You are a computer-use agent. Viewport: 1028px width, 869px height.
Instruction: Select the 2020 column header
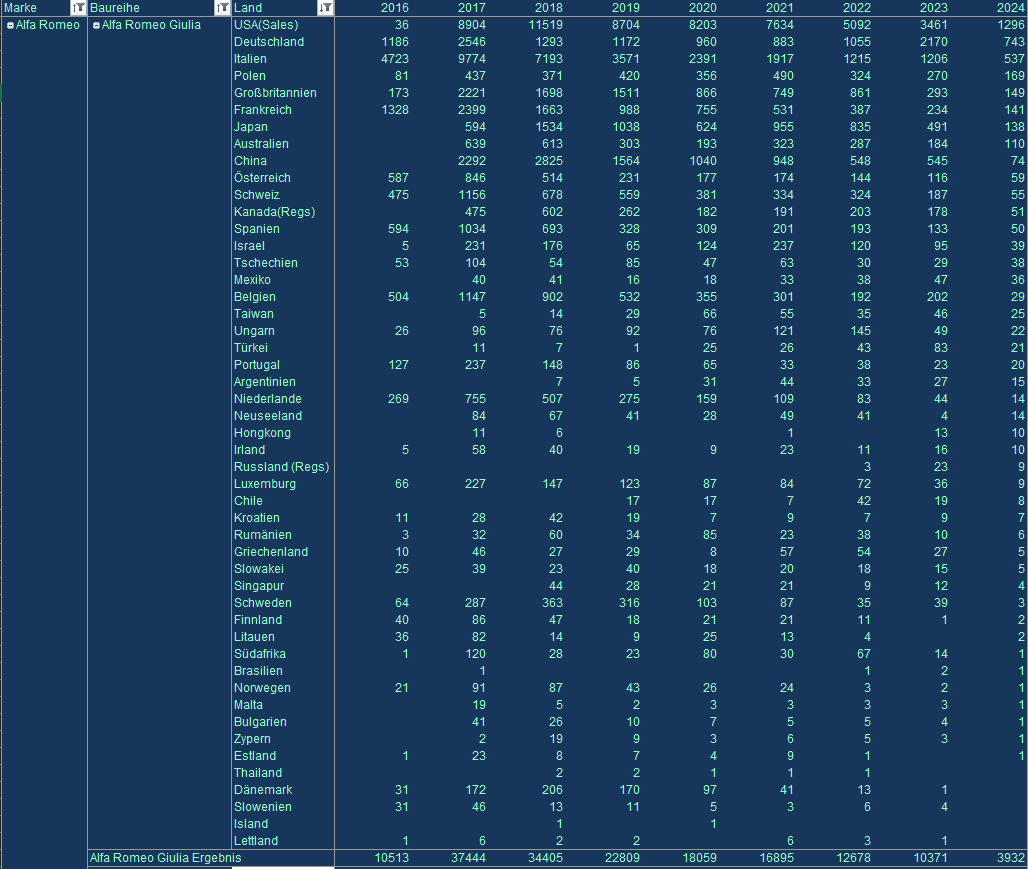[x=702, y=8]
